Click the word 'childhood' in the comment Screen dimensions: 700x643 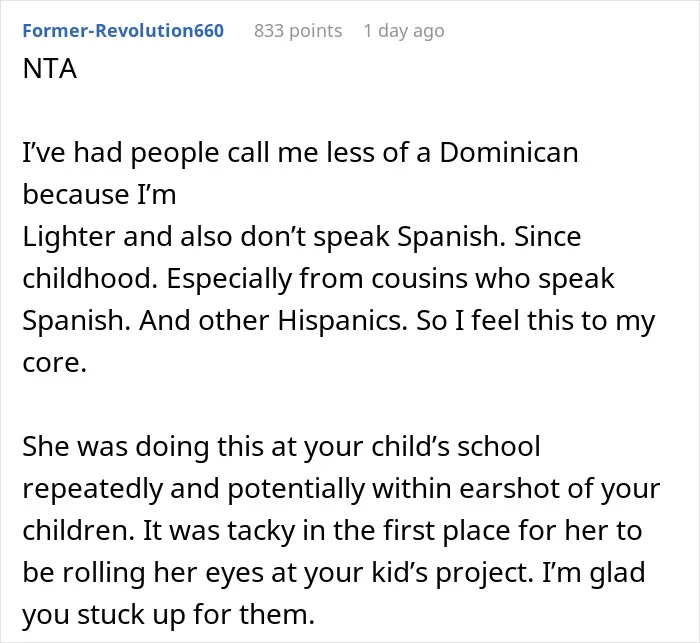[x=87, y=278]
